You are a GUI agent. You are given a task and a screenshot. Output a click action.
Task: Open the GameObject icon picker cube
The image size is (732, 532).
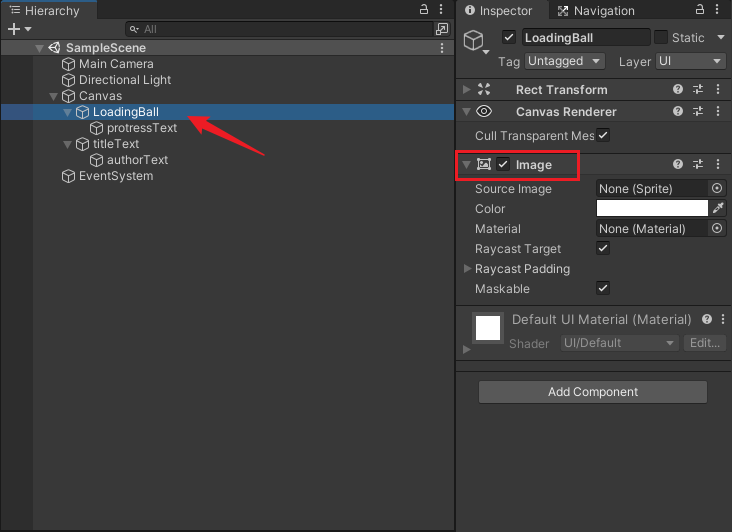[474, 41]
